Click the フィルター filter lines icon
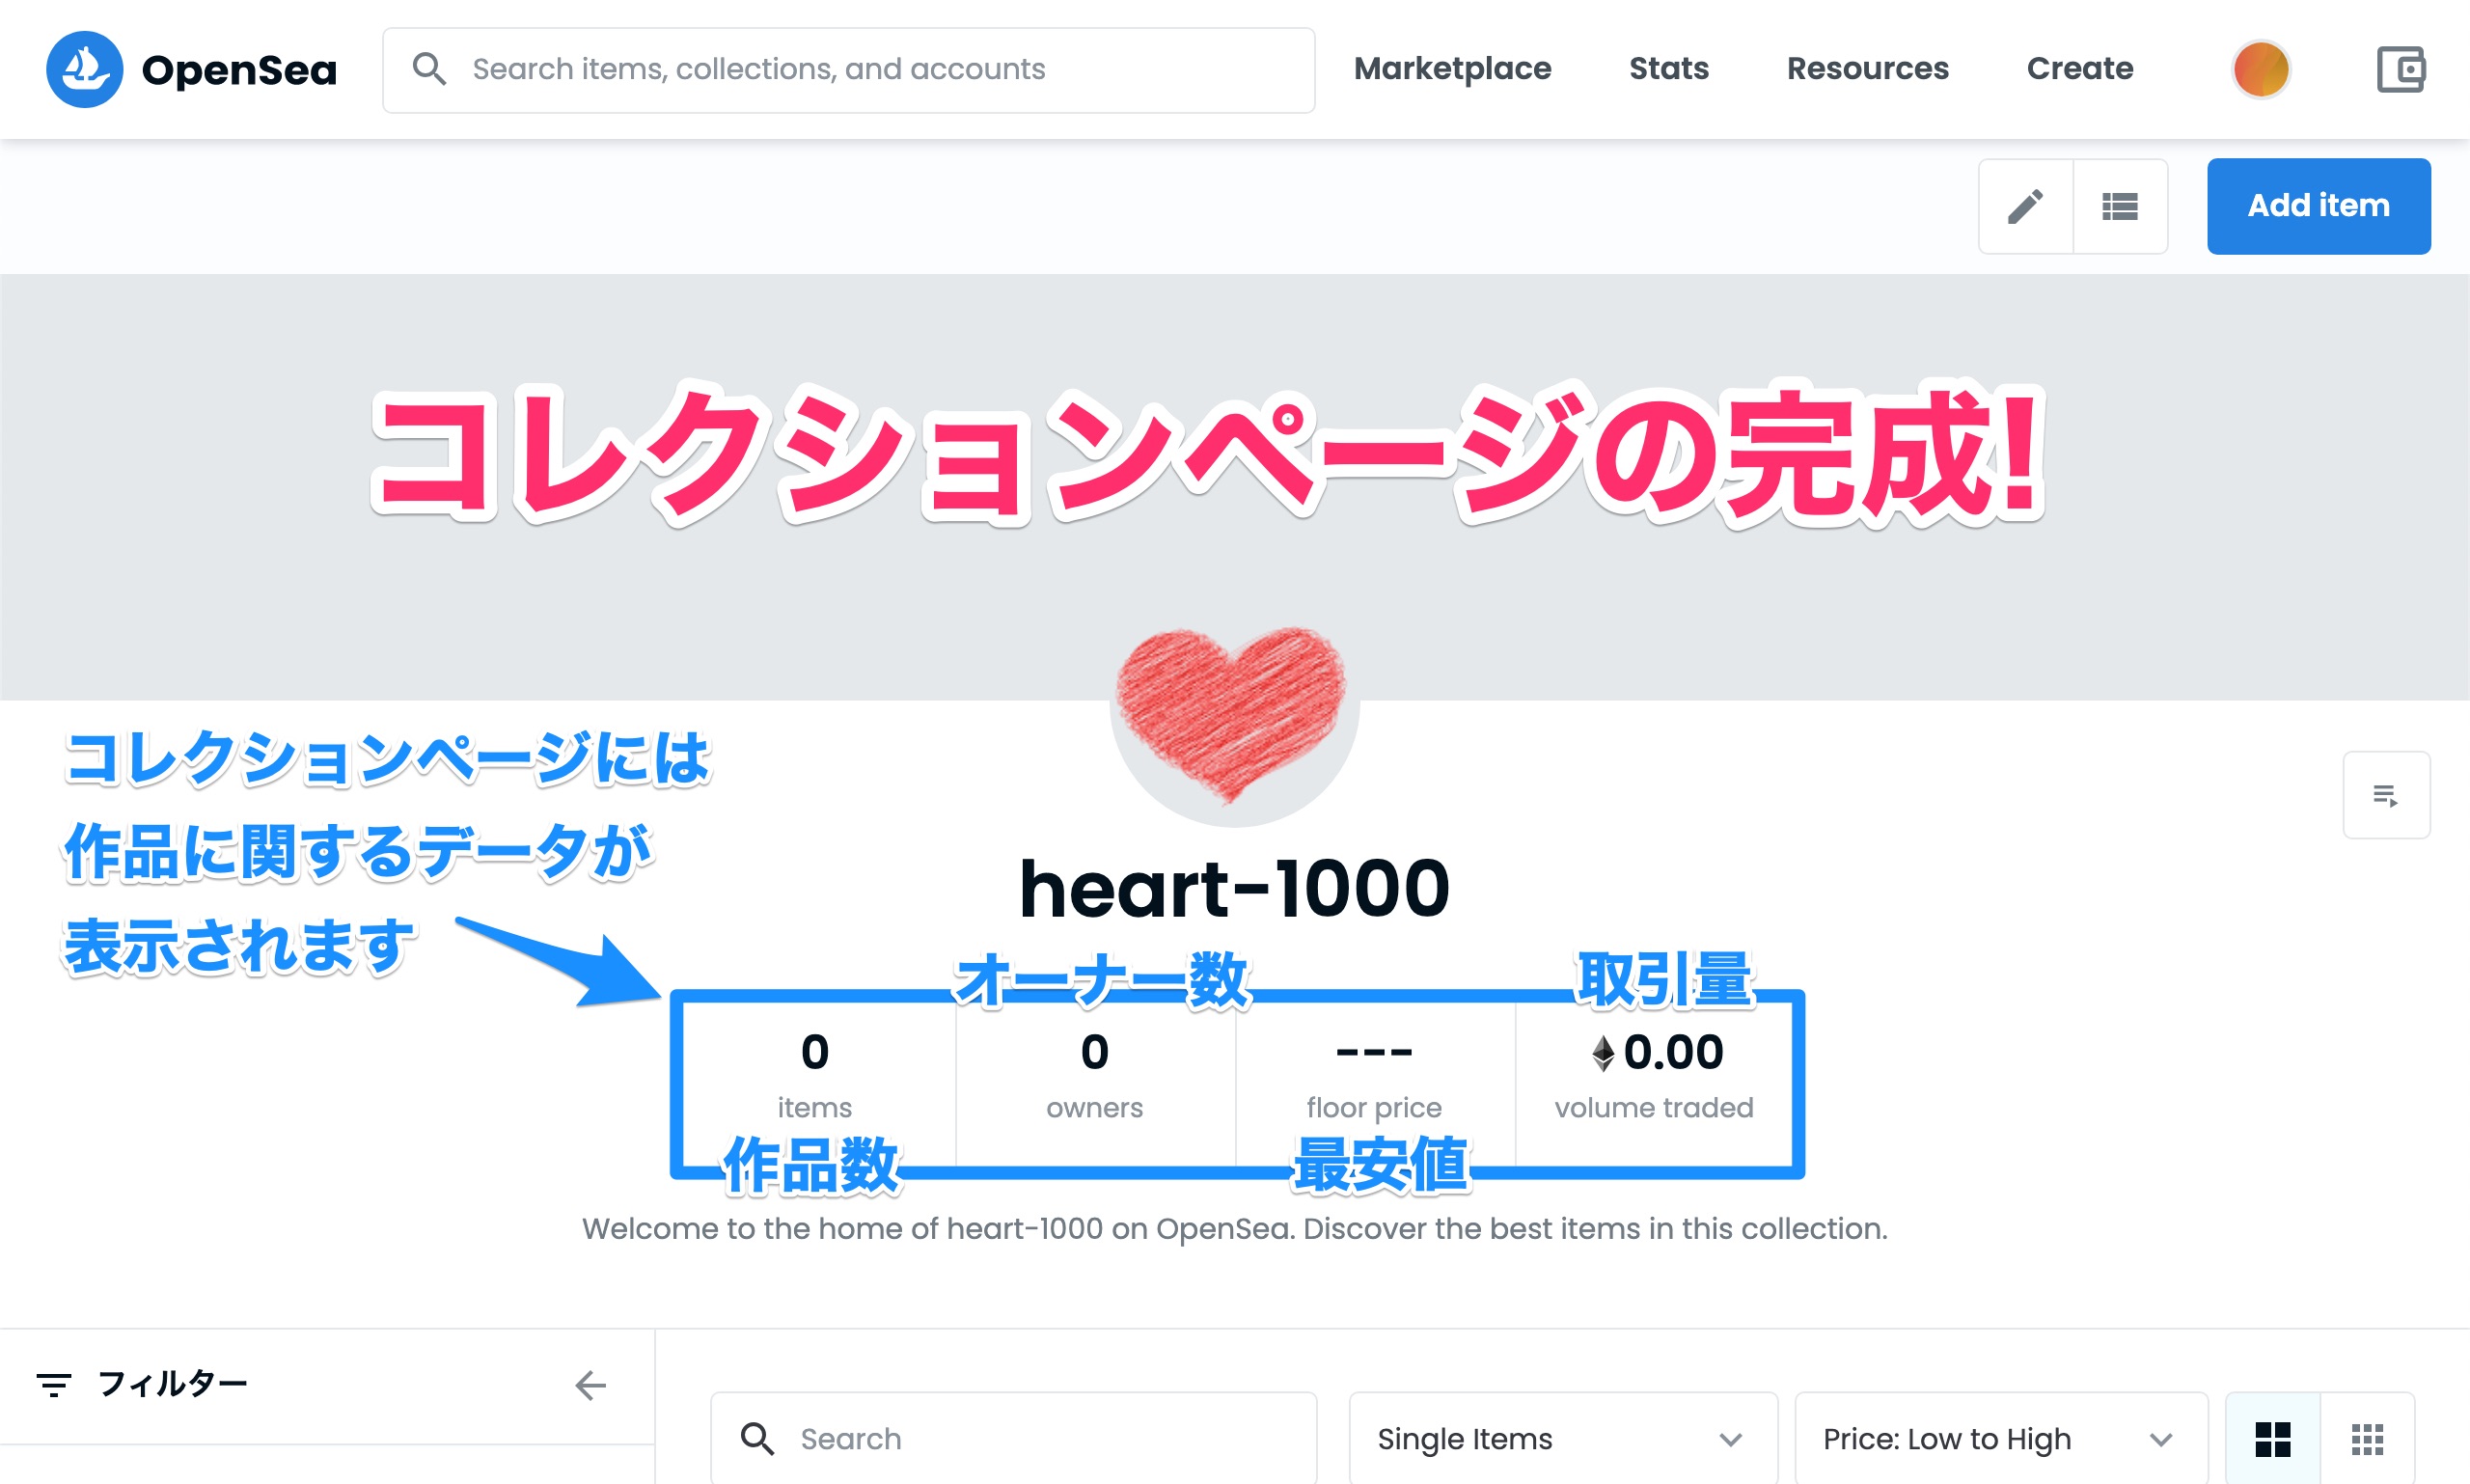Image resolution: width=2470 pixels, height=1484 pixels. pyautogui.click(x=54, y=1385)
